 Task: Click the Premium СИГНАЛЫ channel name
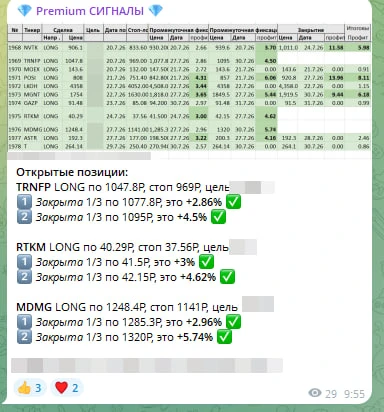(90, 11)
